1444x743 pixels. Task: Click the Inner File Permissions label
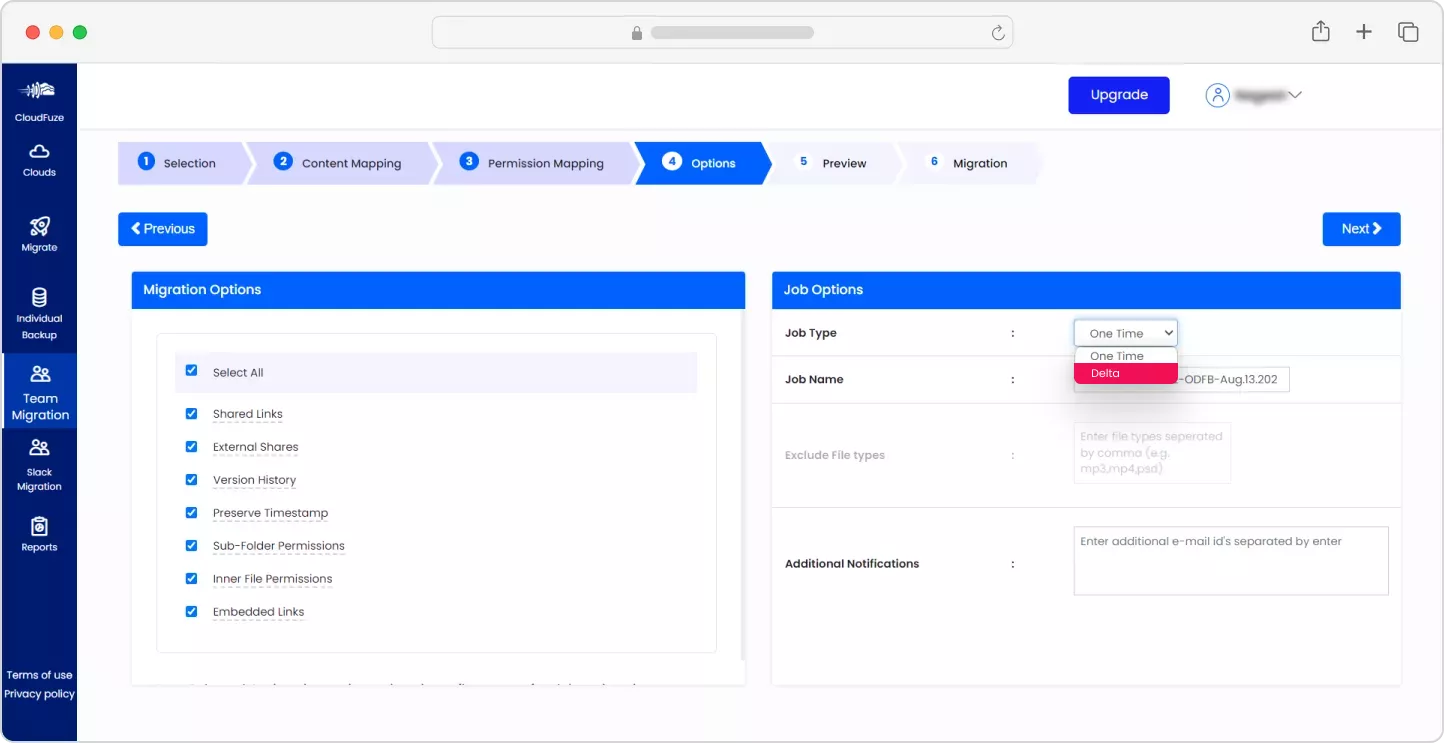tap(272, 579)
